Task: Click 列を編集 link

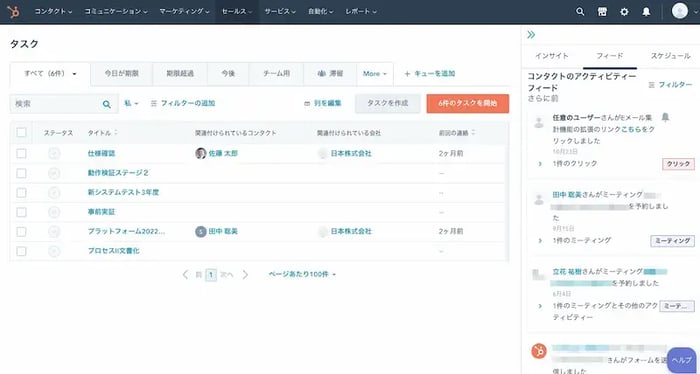Action: click(x=323, y=104)
